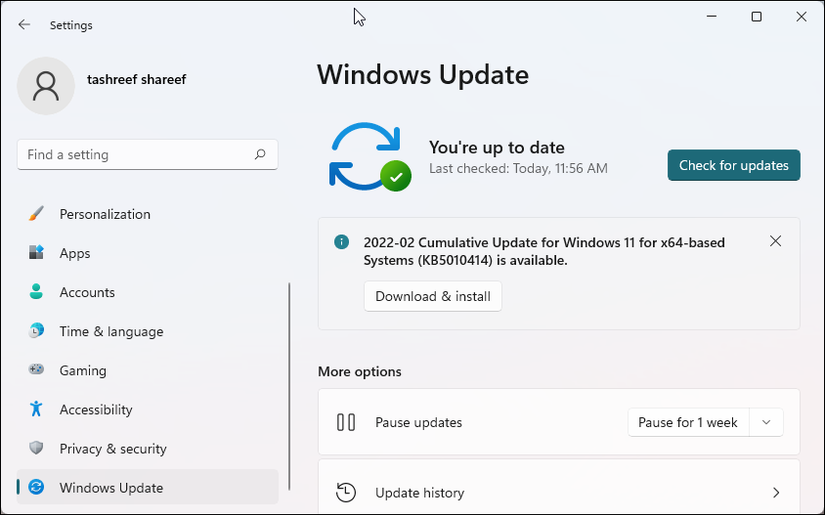Select Windows Update in the sidebar

click(111, 487)
